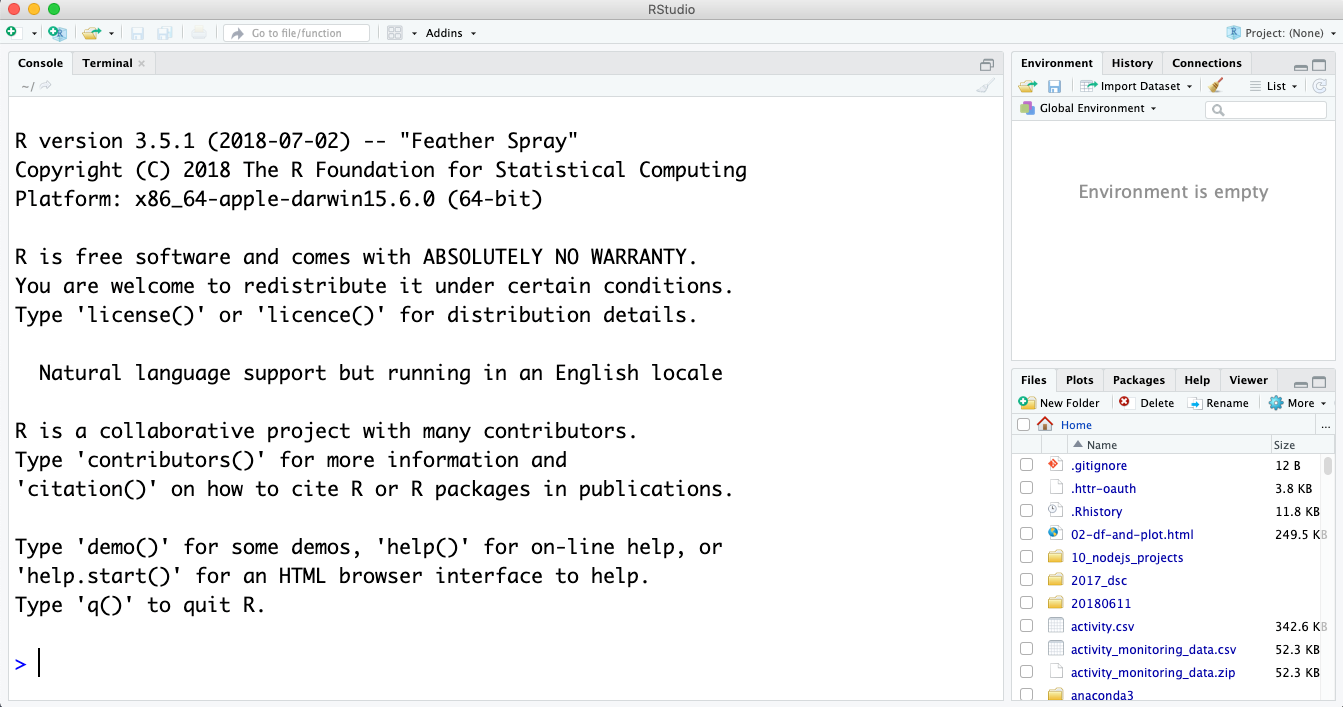Click the Delete button in Files pane
This screenshot has height=707, width=1343.
click(x=1146, y=403)
